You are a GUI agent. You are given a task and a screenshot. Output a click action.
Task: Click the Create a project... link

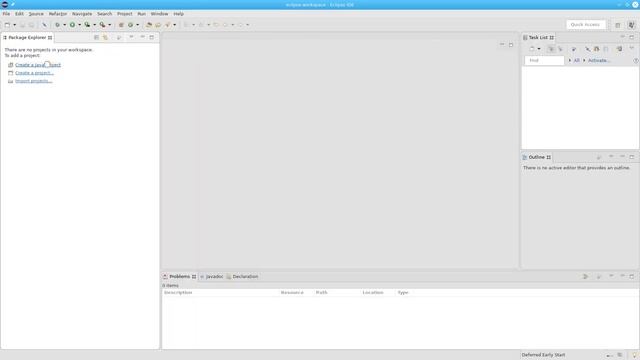click(x=34, y=73)
